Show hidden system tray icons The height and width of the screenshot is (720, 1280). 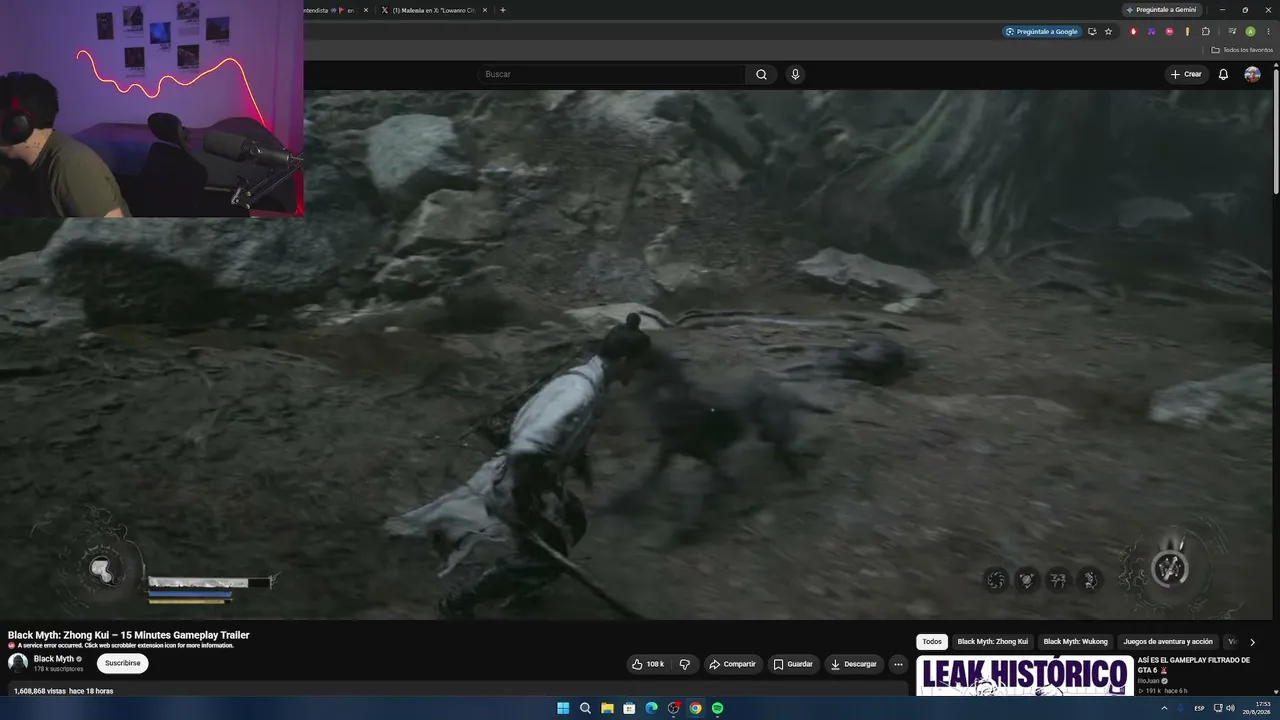1166,708
